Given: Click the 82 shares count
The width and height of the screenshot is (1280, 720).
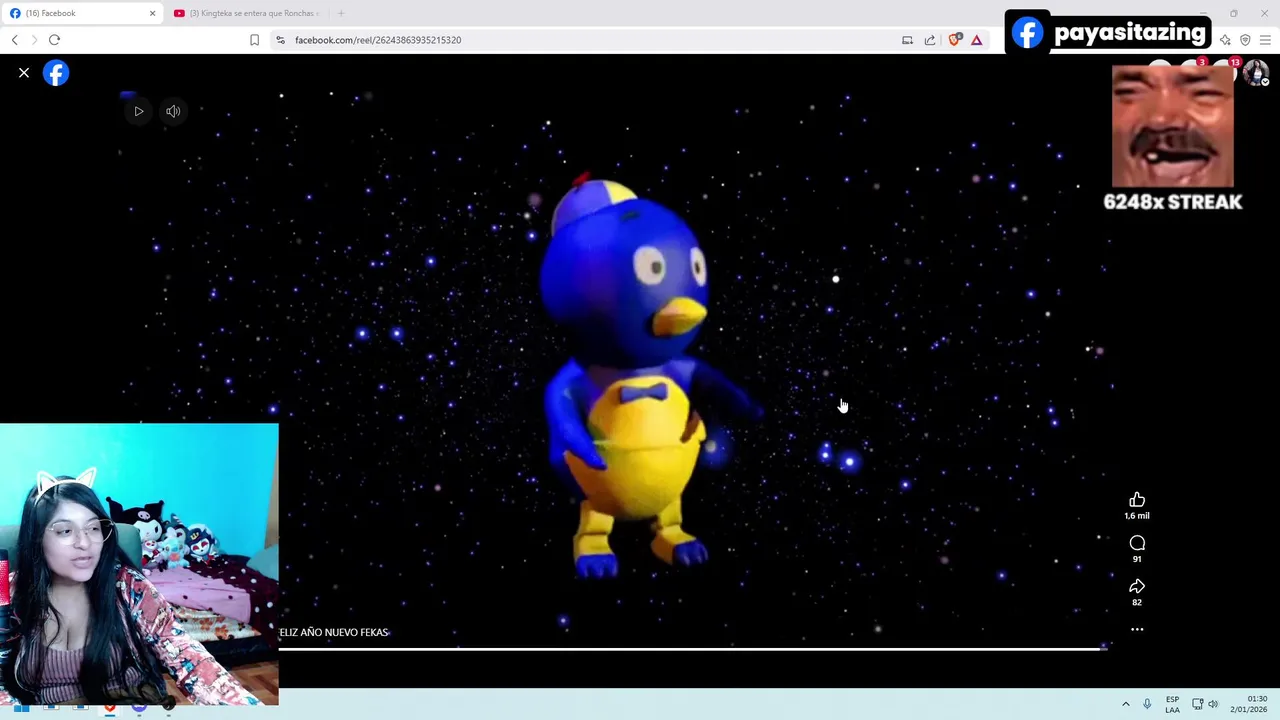Looking at the screenshot, I should pyautogui.click(x=1137, y=602).
